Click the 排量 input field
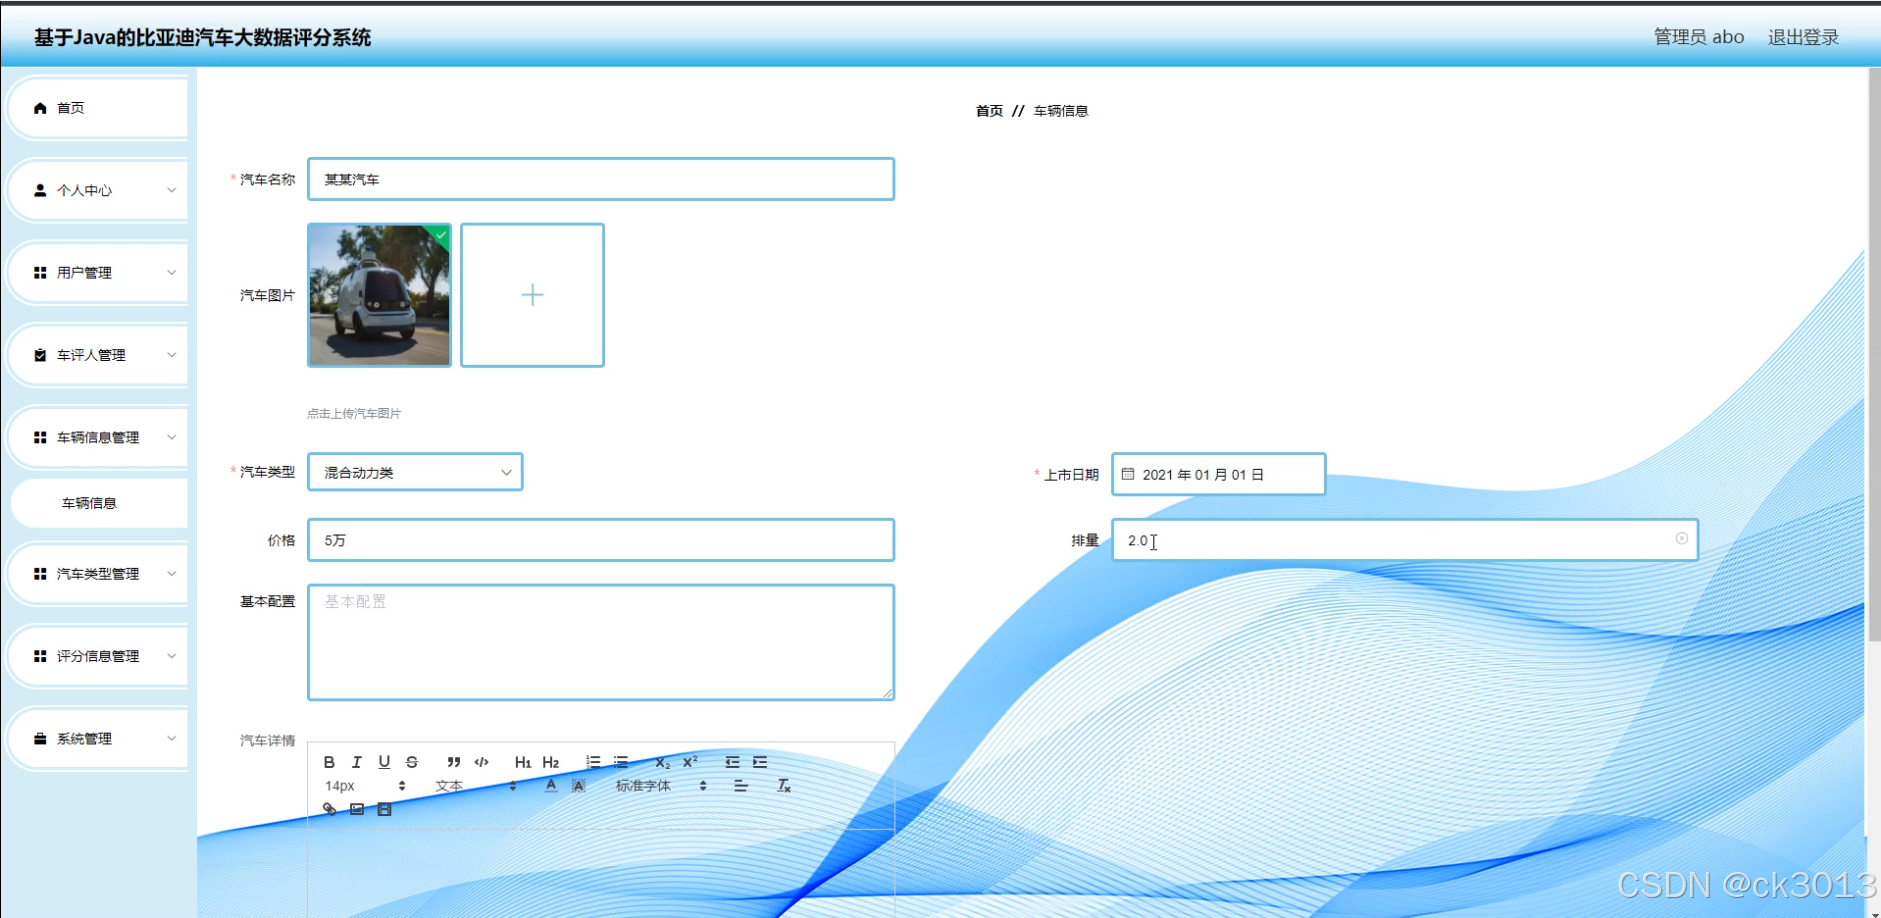The image size is (1881, 918). [x=1405, y=540]
